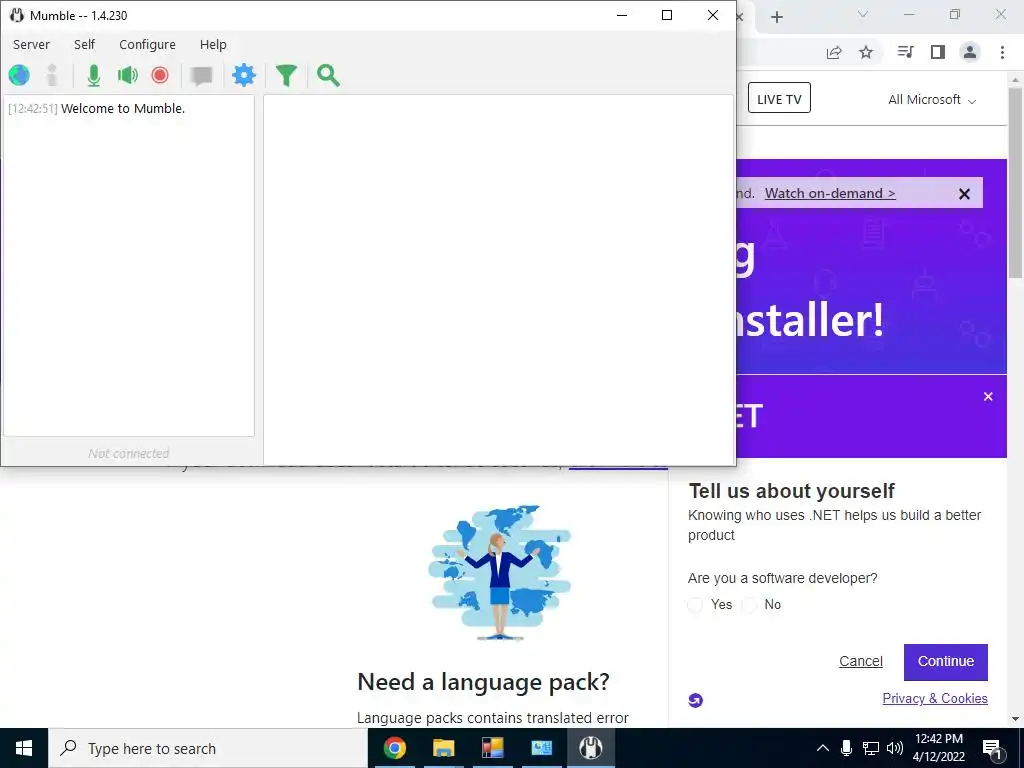Click the tray microphone icon

pos(846,748)
